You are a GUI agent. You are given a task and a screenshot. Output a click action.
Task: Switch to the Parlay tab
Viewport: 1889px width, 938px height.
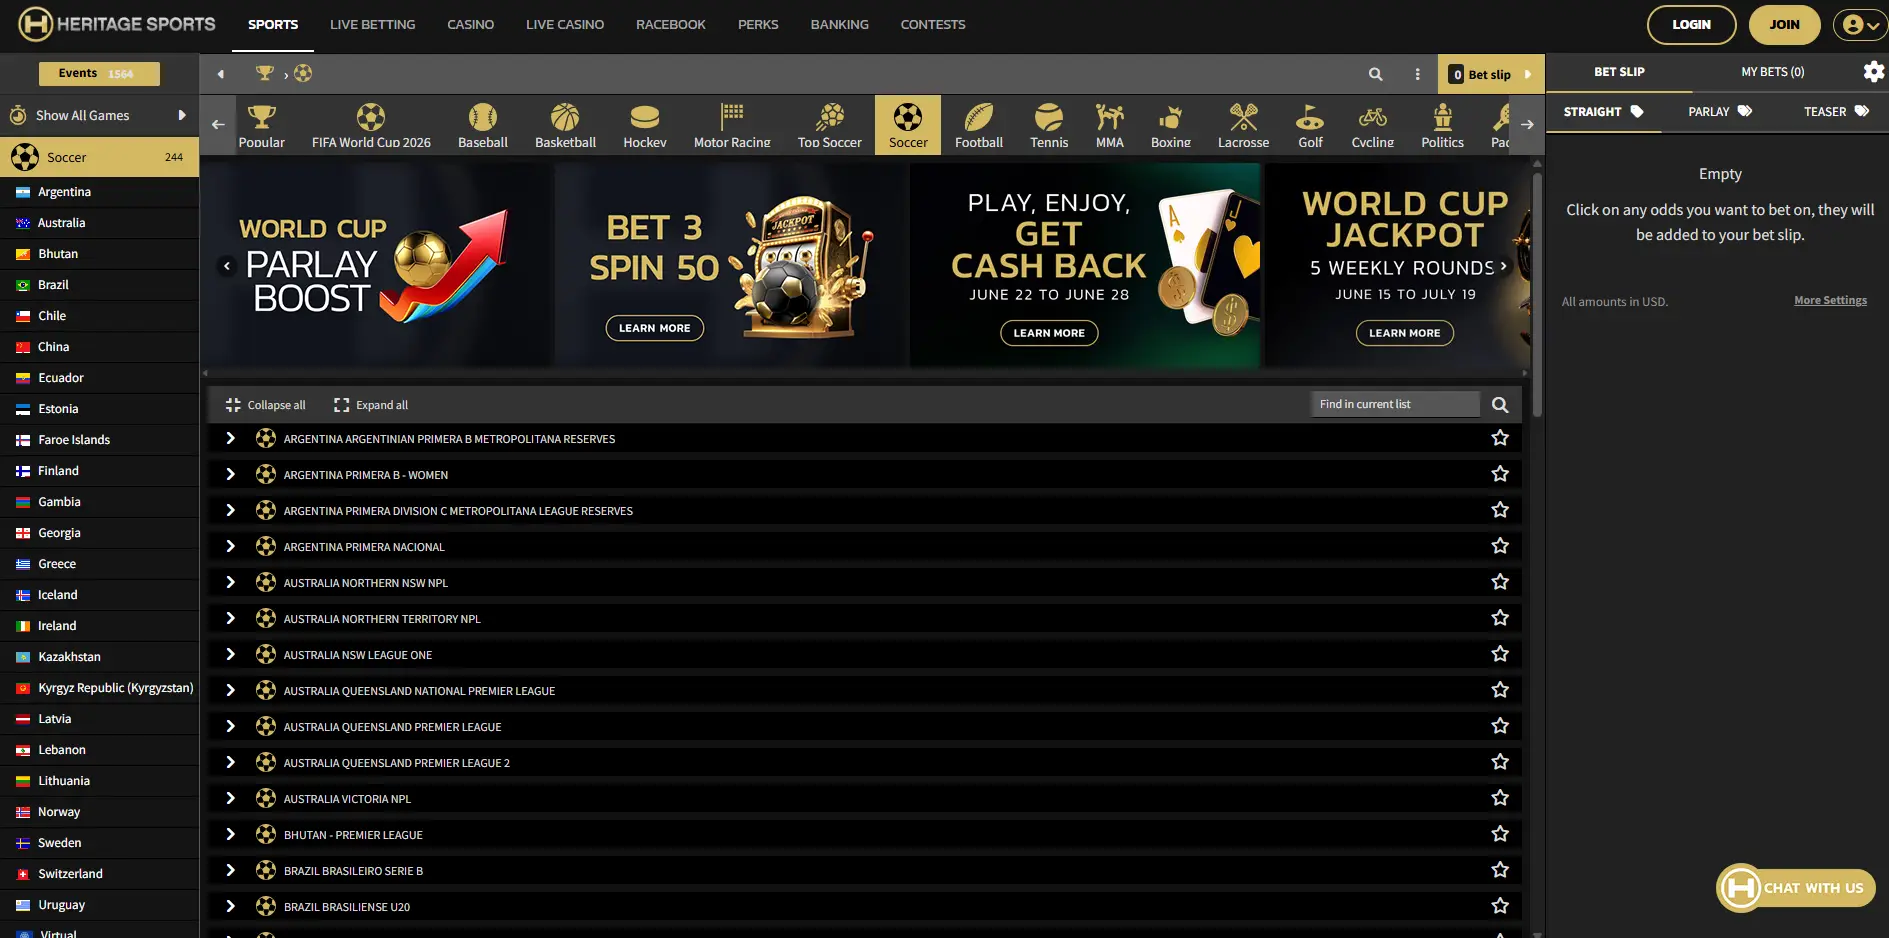tap(1719, 112)
